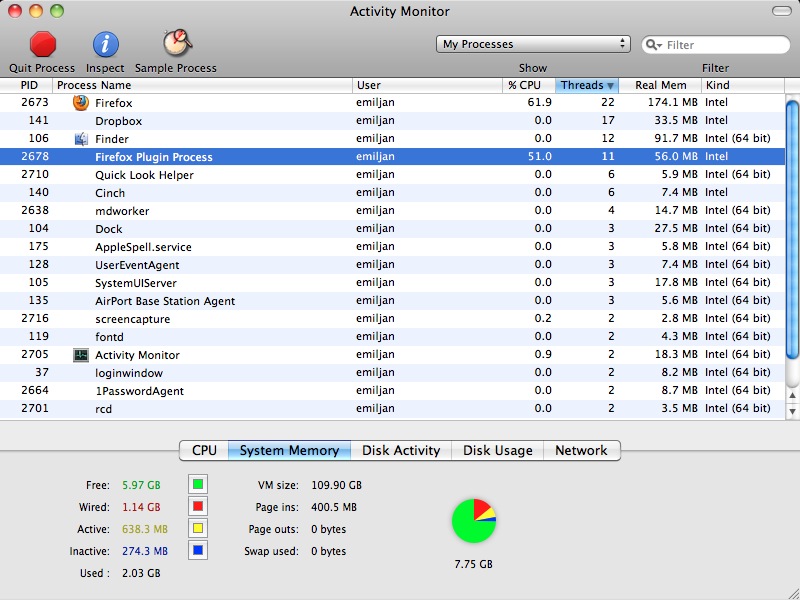Select the rcd process row
The height and width of the screenshot is (600, 800).
(392, 409)
